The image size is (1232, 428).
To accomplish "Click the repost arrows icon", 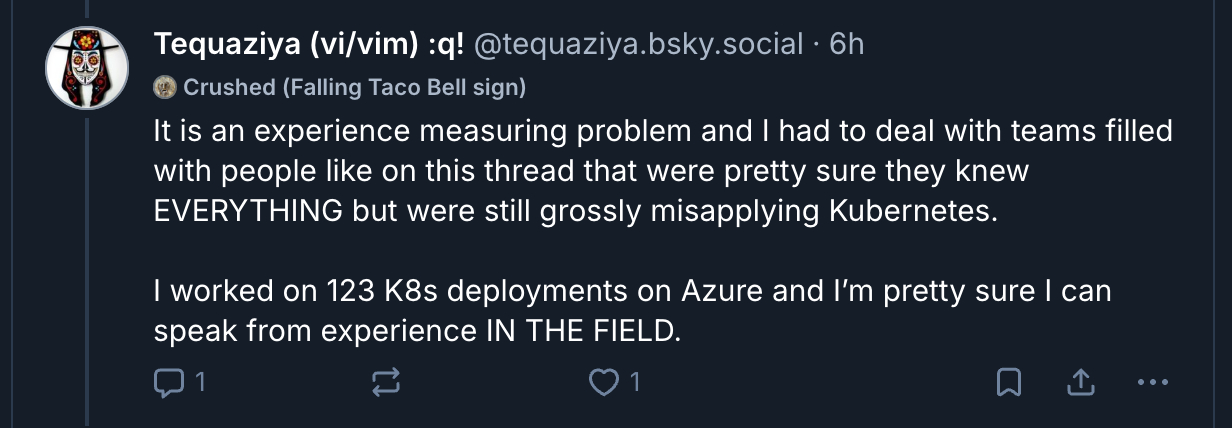I will [x=386, y=381].
